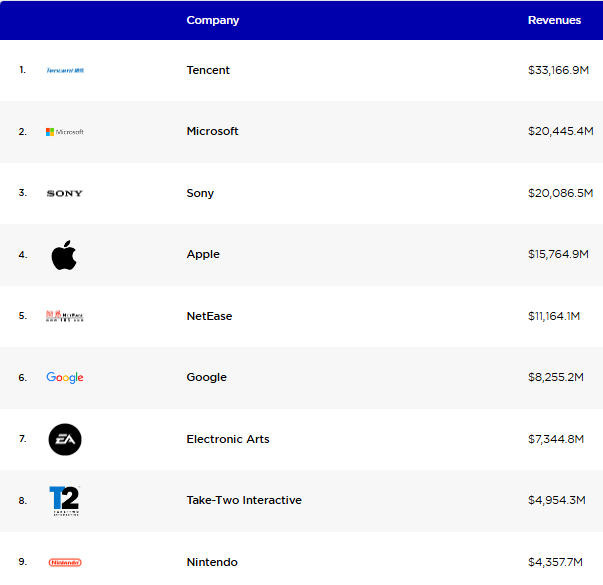
Task: Click the Tencent logo
Action: (65, 70)
